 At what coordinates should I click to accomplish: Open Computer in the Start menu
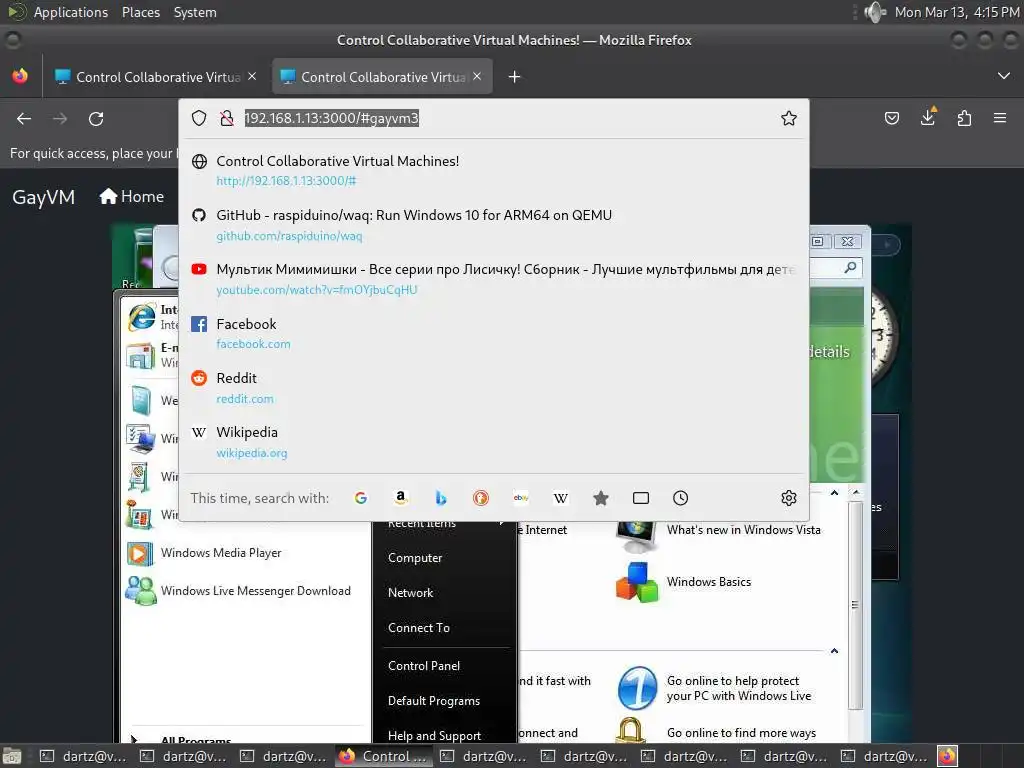click(x=415, y=558)
